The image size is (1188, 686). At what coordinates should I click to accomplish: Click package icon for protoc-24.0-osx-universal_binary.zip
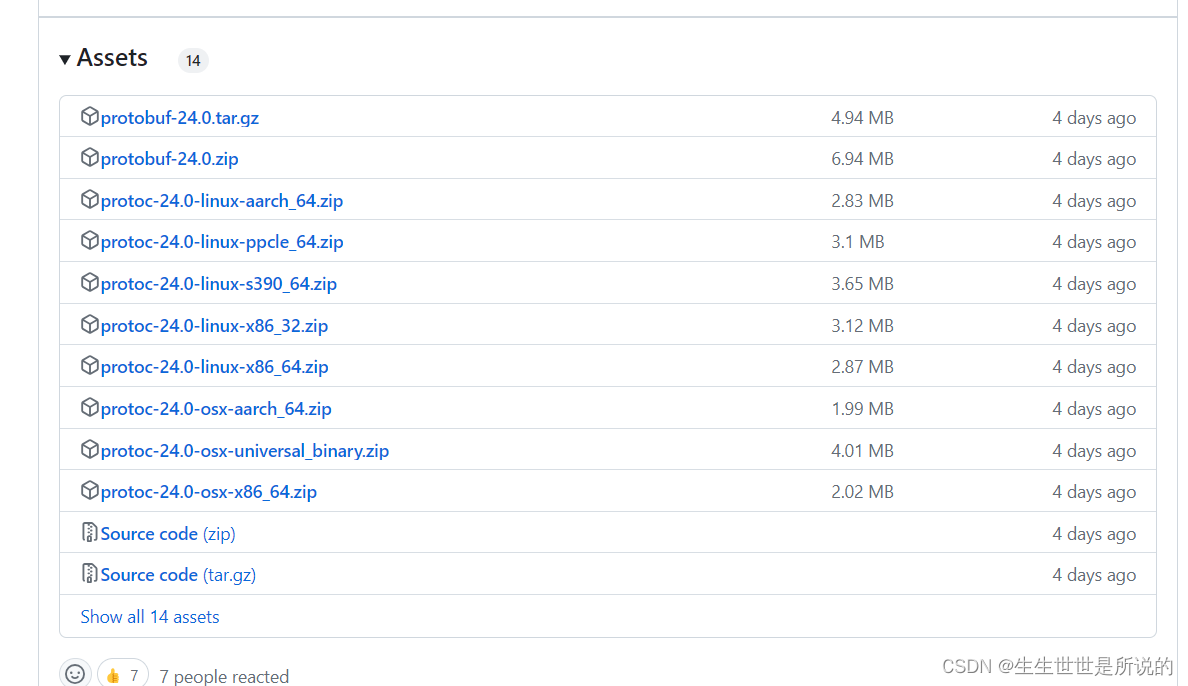click(x=89, y=449)
